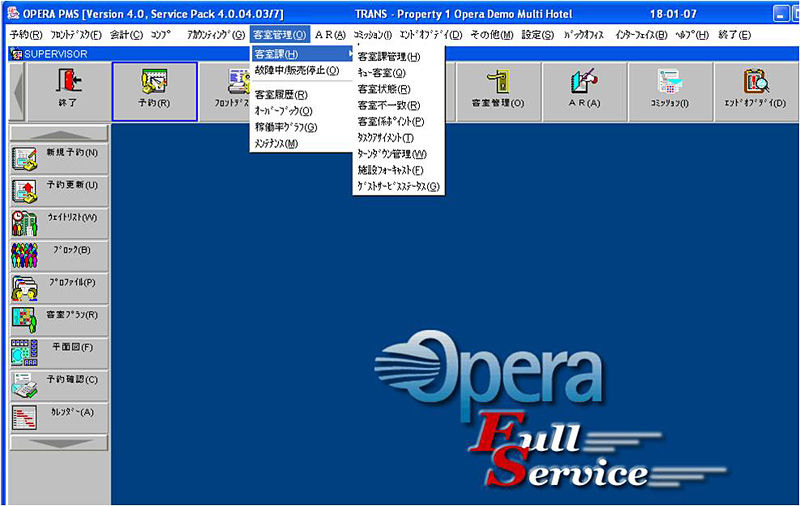Open the 客室管理(O) menu bar item

pyautogui.click(x=280, y=35)
